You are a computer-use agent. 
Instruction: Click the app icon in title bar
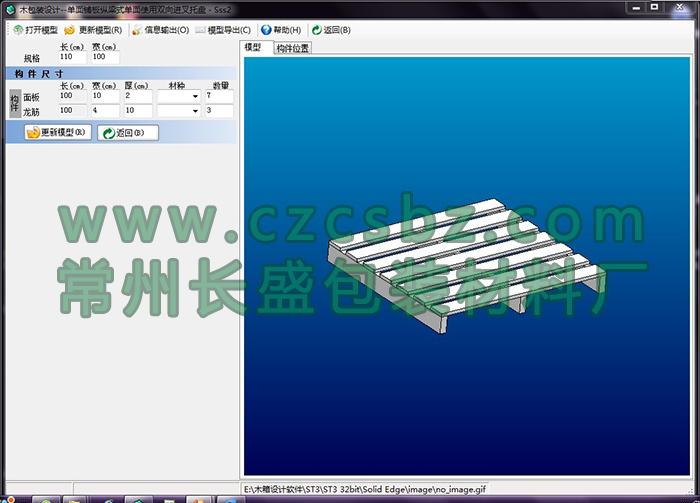pos(10,9)
